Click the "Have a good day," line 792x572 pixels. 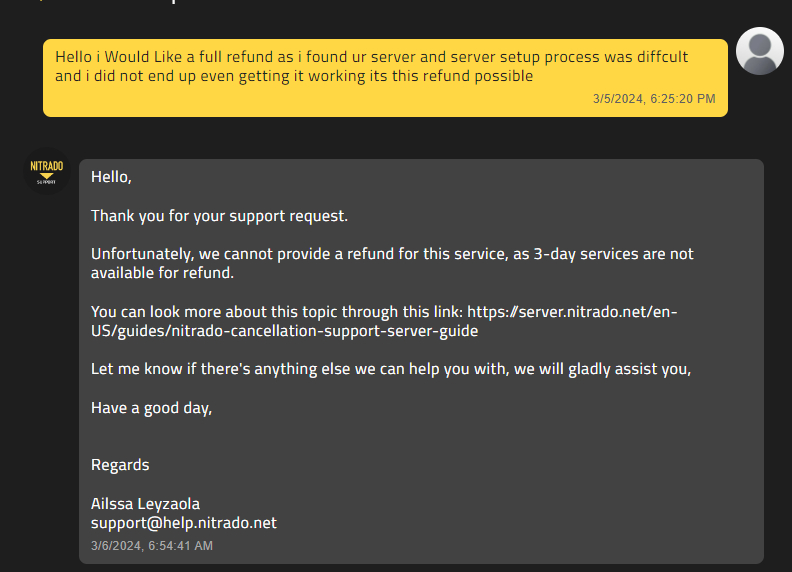(x=151, y=408)
